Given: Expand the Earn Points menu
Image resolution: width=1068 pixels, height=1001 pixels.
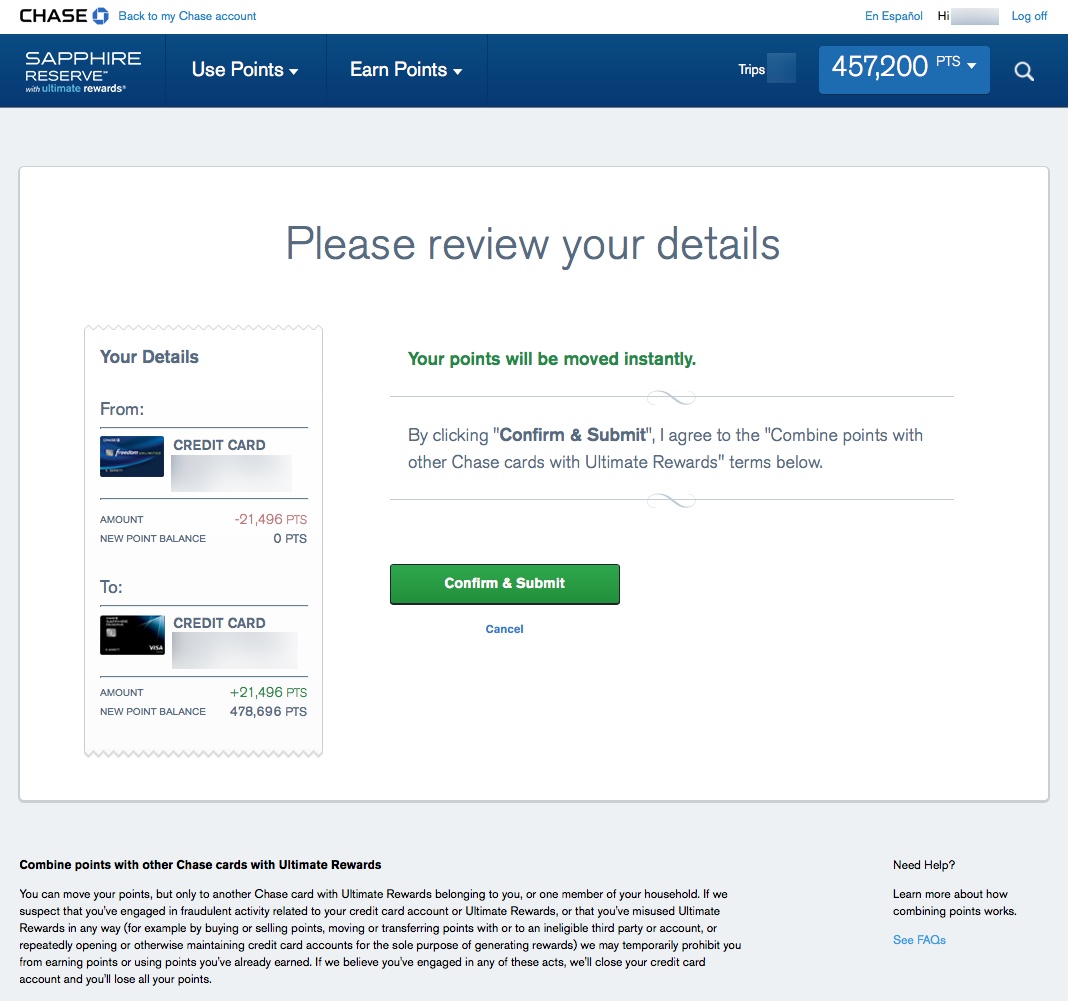Looking at the screenshot, I should (406, 69).
